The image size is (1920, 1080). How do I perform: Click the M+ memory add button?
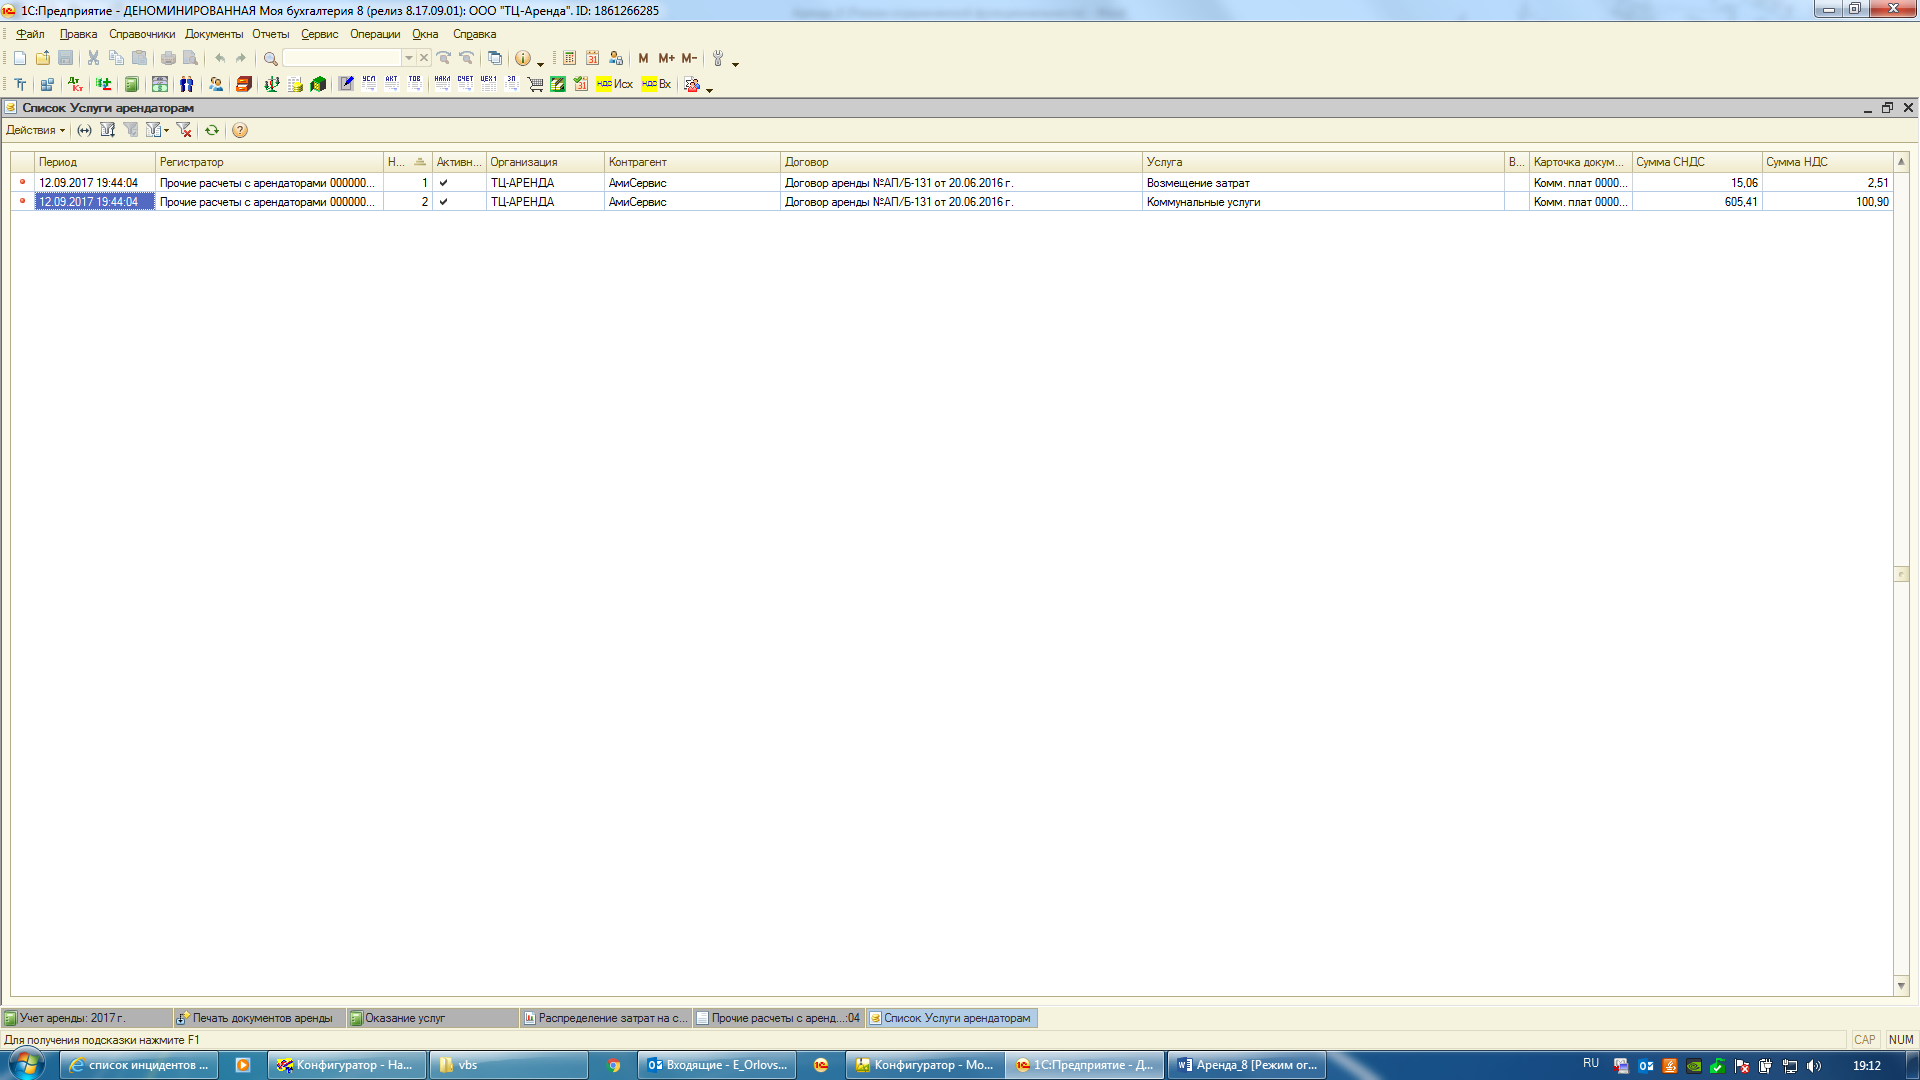(666, 58)
